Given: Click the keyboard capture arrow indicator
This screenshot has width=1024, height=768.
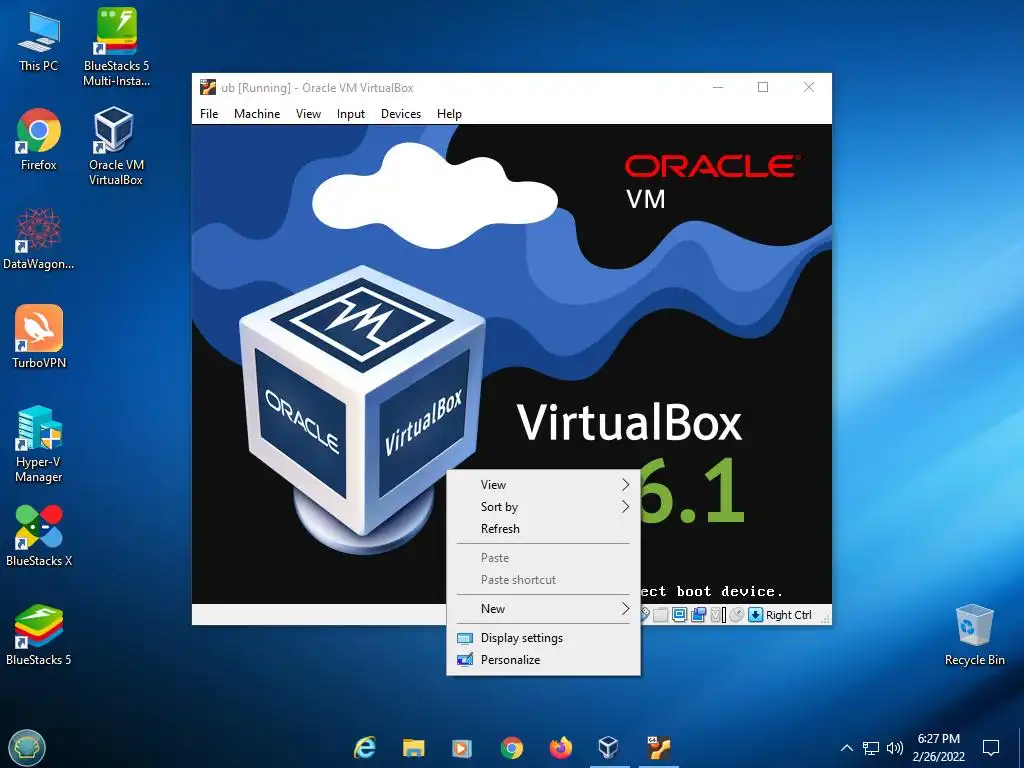Looking at the screenshot, I should [756, 615].
